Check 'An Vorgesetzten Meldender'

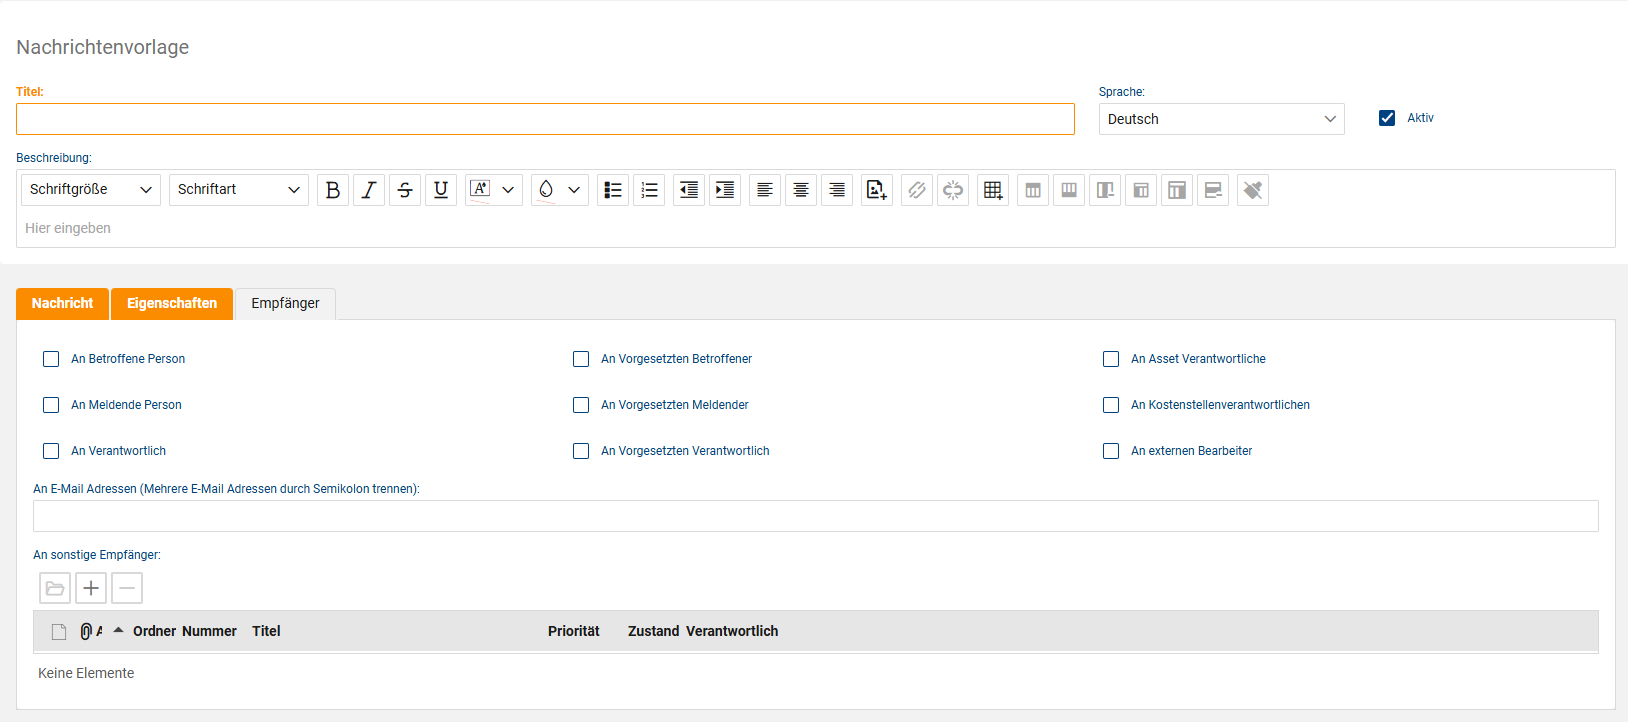[581, 405]
